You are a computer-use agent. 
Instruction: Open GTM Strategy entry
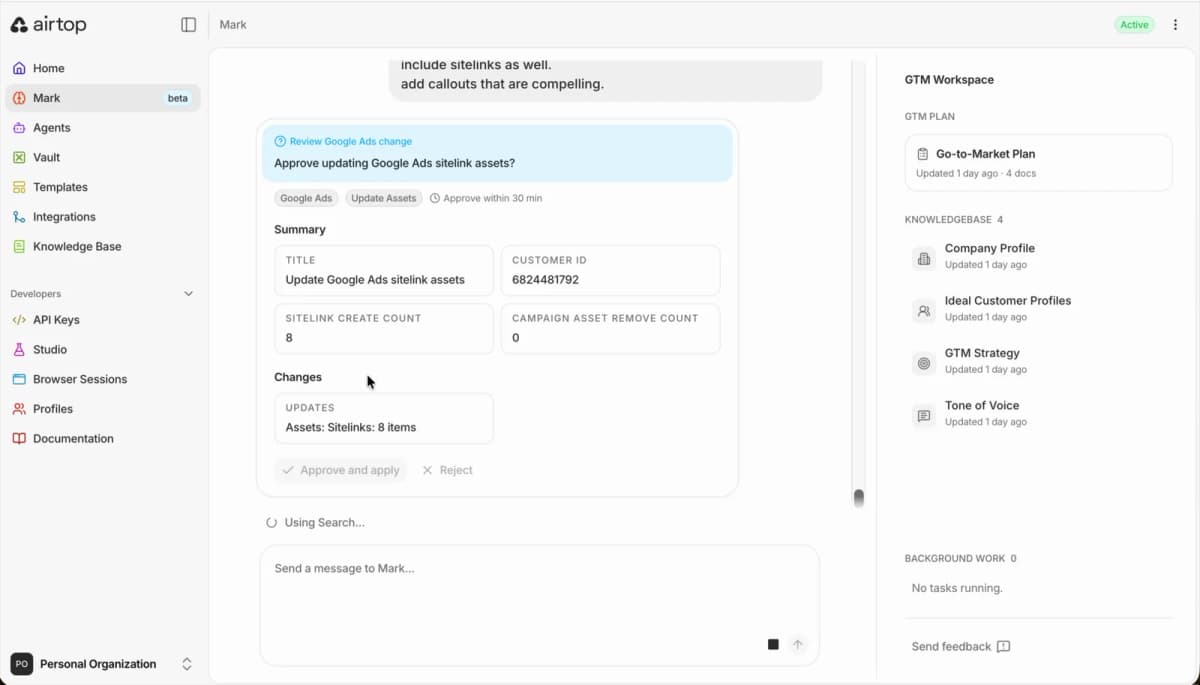1038,361
